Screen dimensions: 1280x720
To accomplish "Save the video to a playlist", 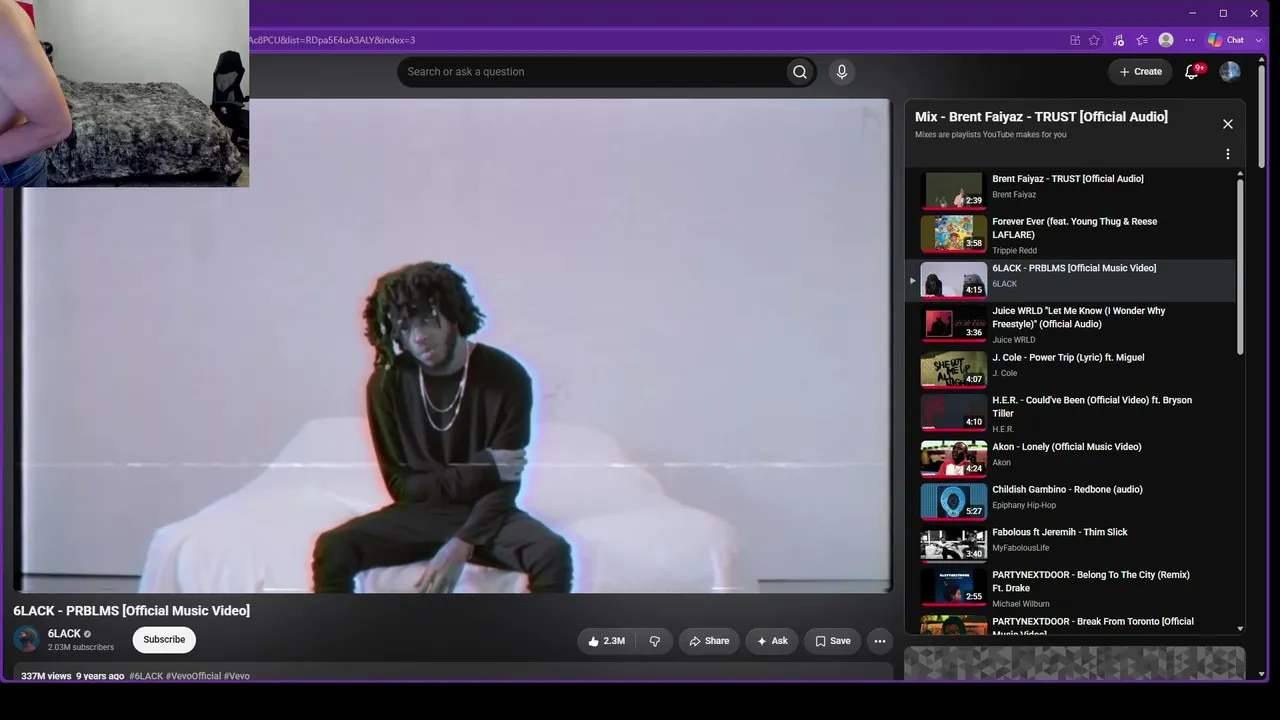I will 832,641.
